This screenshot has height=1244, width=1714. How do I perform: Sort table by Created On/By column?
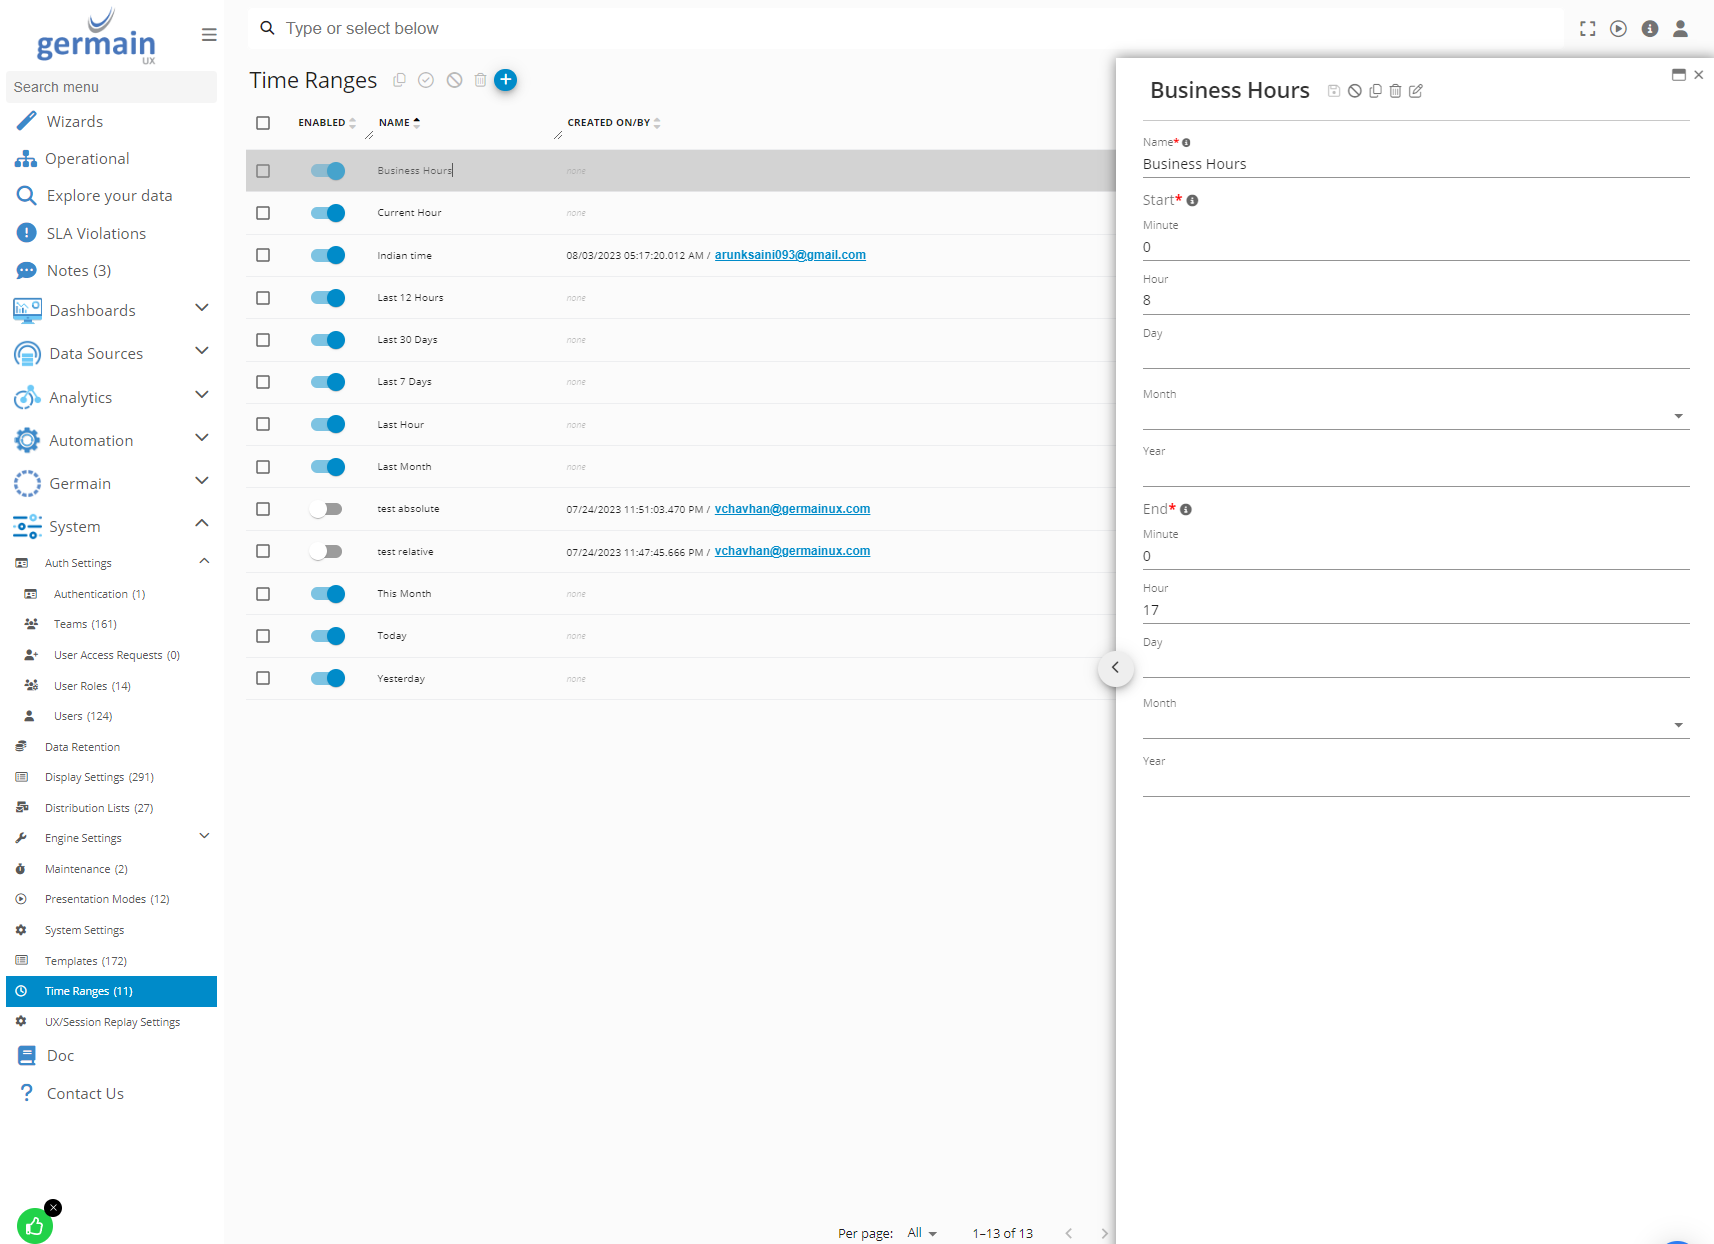(609, 123)
